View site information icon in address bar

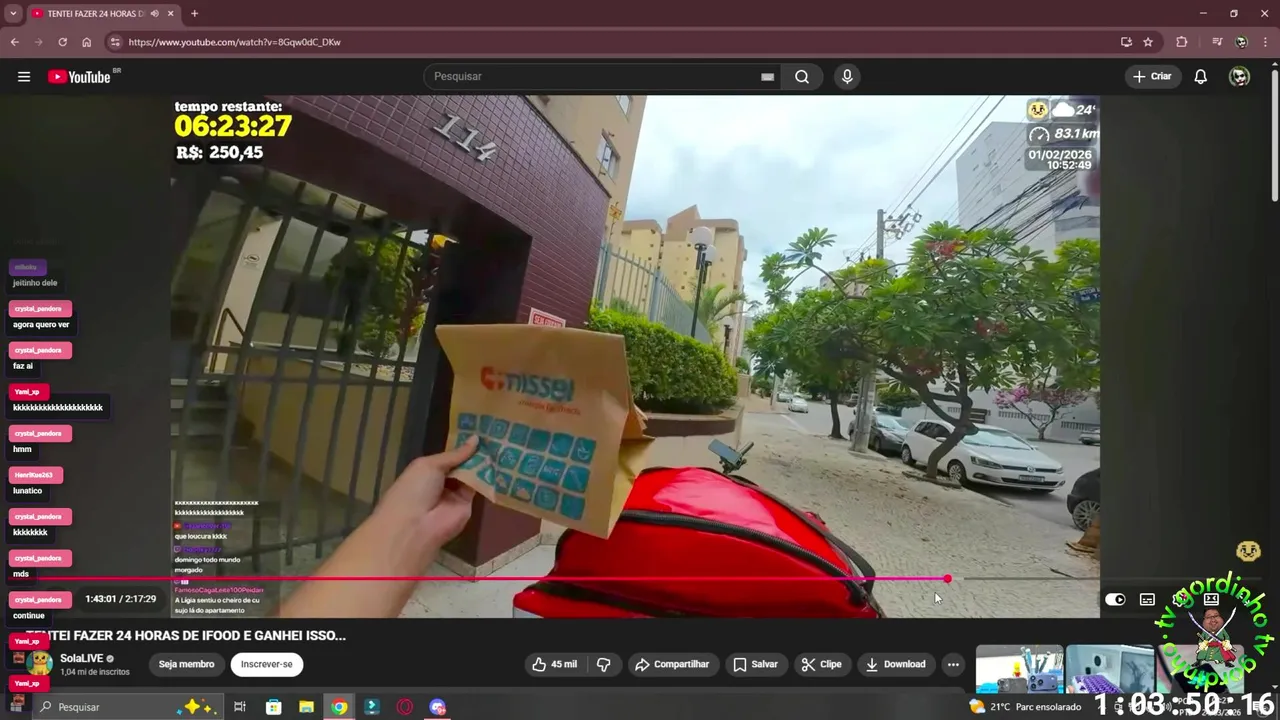[x=115, y=42]
